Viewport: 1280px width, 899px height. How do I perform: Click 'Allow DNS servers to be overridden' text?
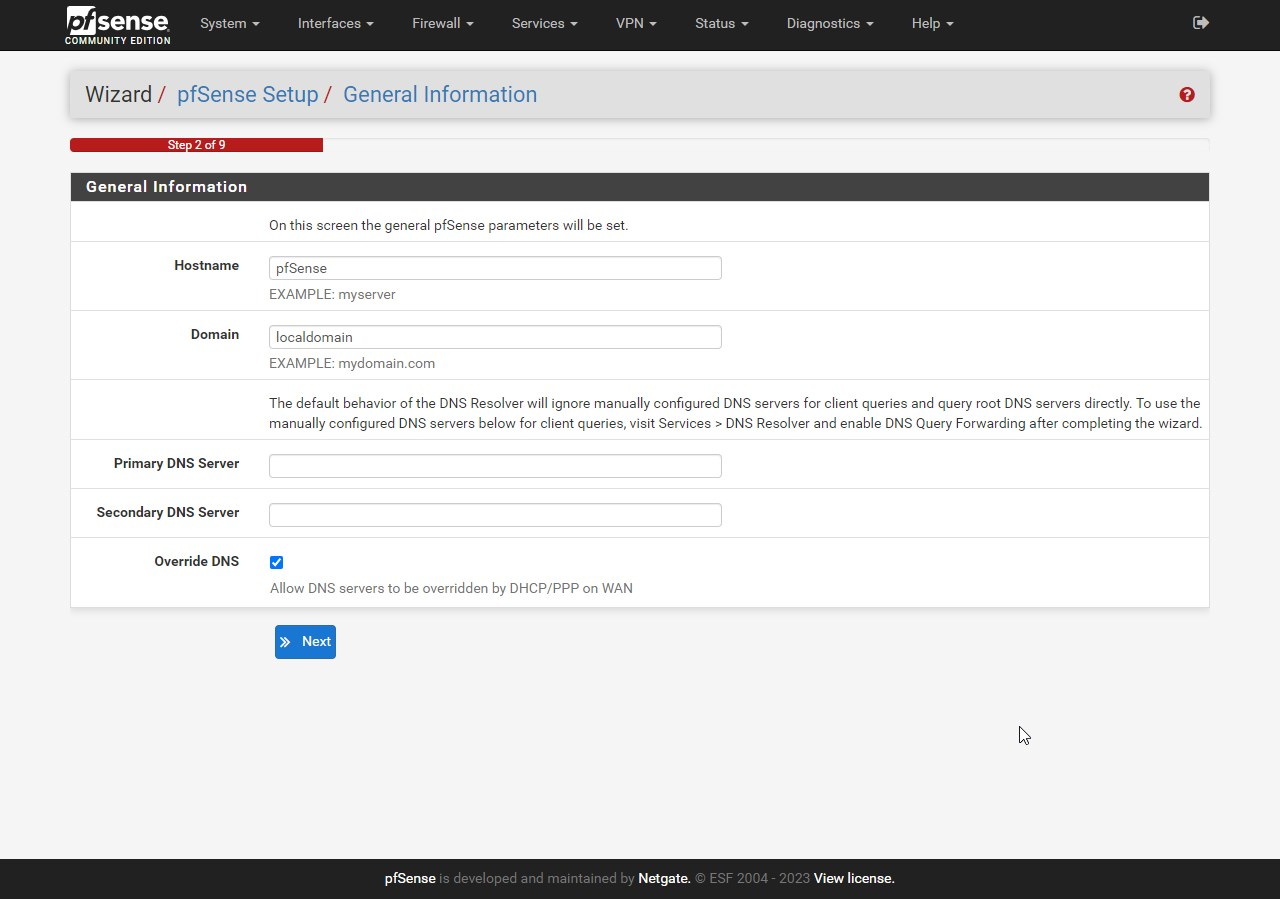(451, 589)
